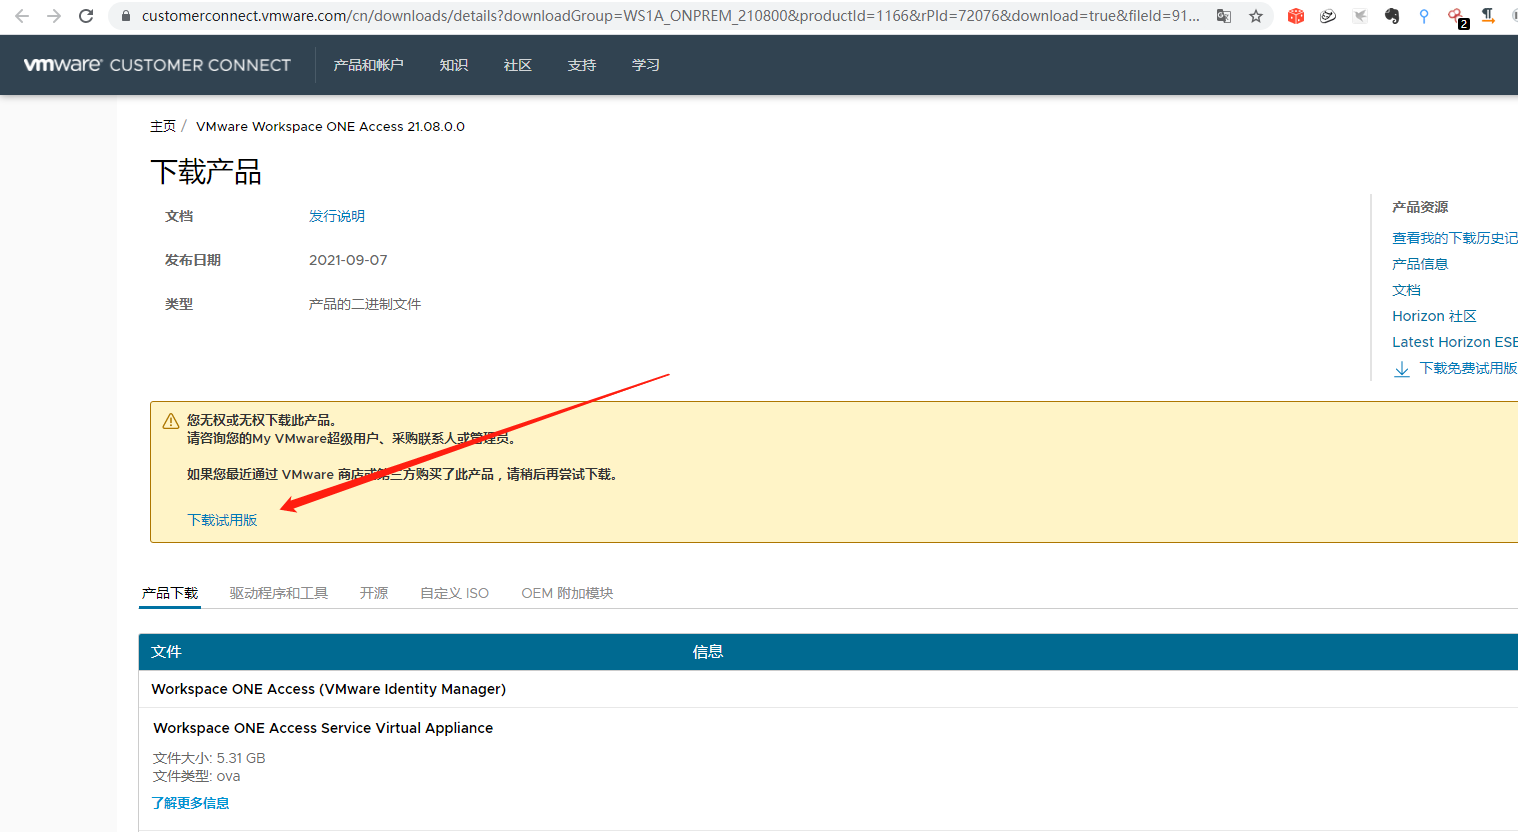Switch to the 自定义 ISO tab
This screenshot has height=832, width=1518.
click(x=455, y=593)
